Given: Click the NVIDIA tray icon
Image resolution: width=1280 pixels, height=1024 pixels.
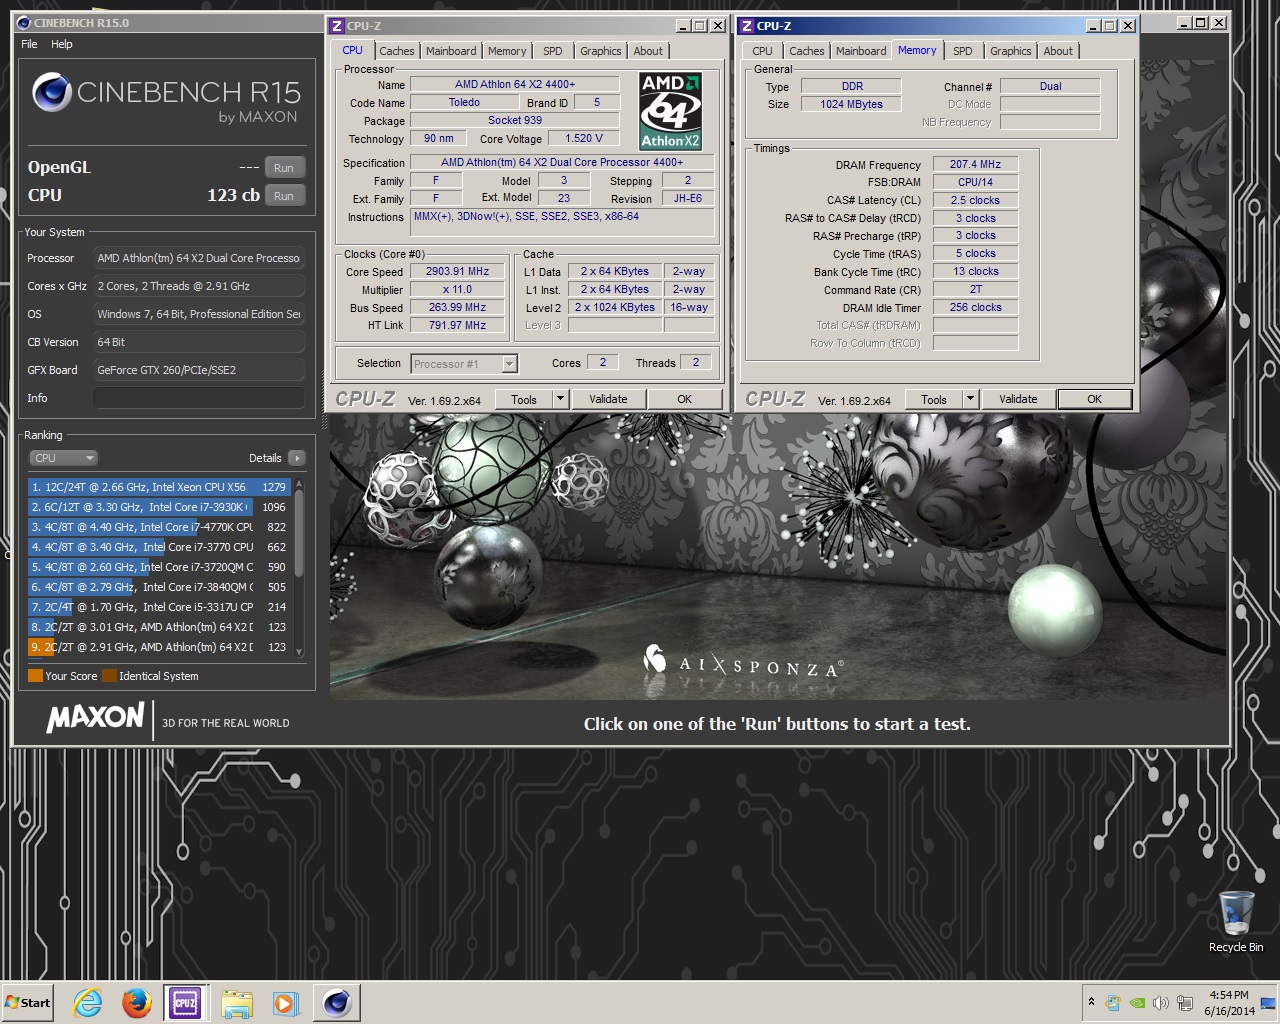Looking at the screenshot, I should coord(1137,1003).
